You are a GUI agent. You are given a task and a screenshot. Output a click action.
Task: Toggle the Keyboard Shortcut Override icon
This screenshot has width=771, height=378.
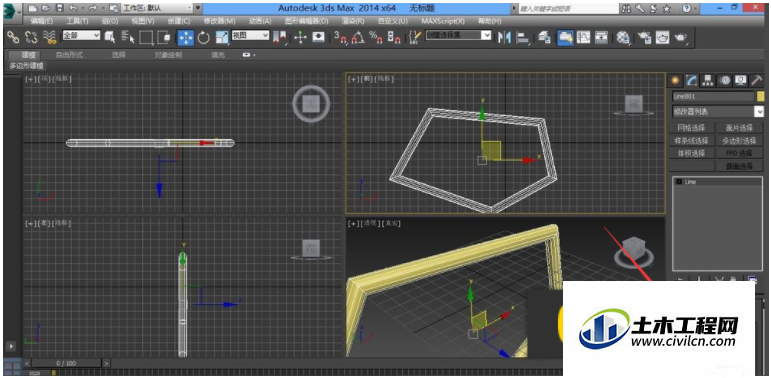coord(319,37)
